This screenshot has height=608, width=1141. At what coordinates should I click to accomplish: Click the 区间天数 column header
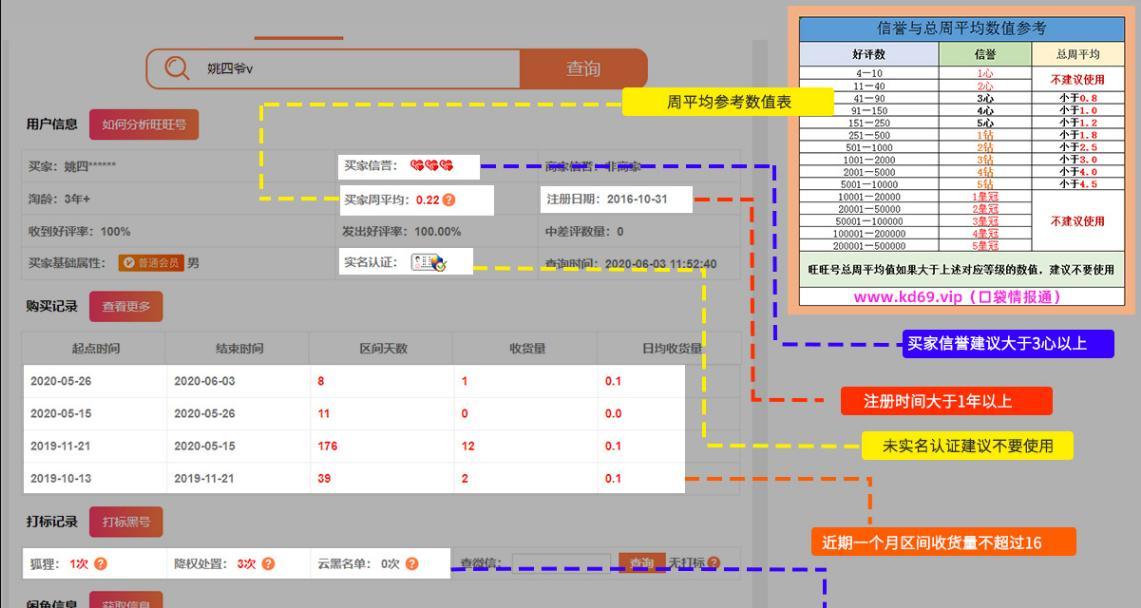pyautogui.click(x=383, y=348)
